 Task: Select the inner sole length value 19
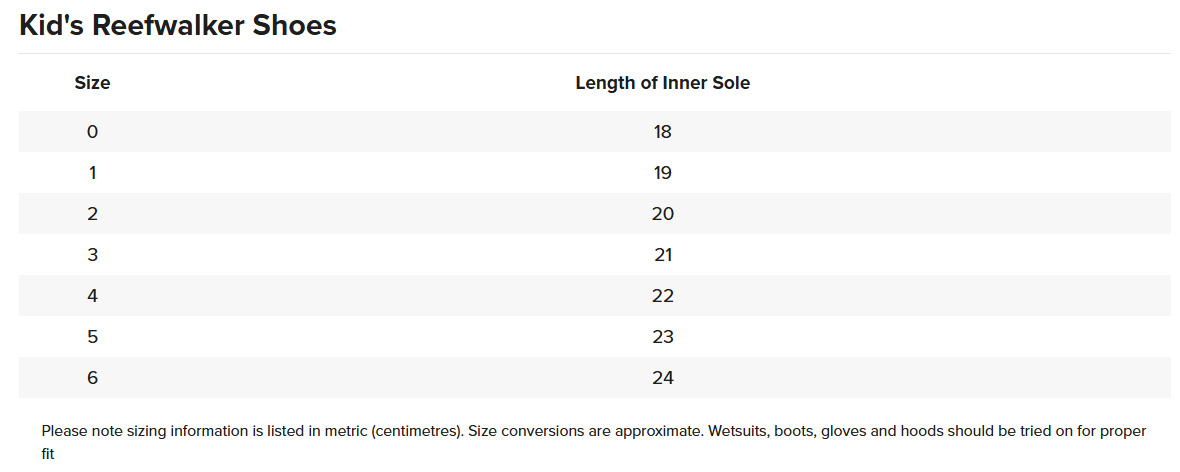[662, 172]
